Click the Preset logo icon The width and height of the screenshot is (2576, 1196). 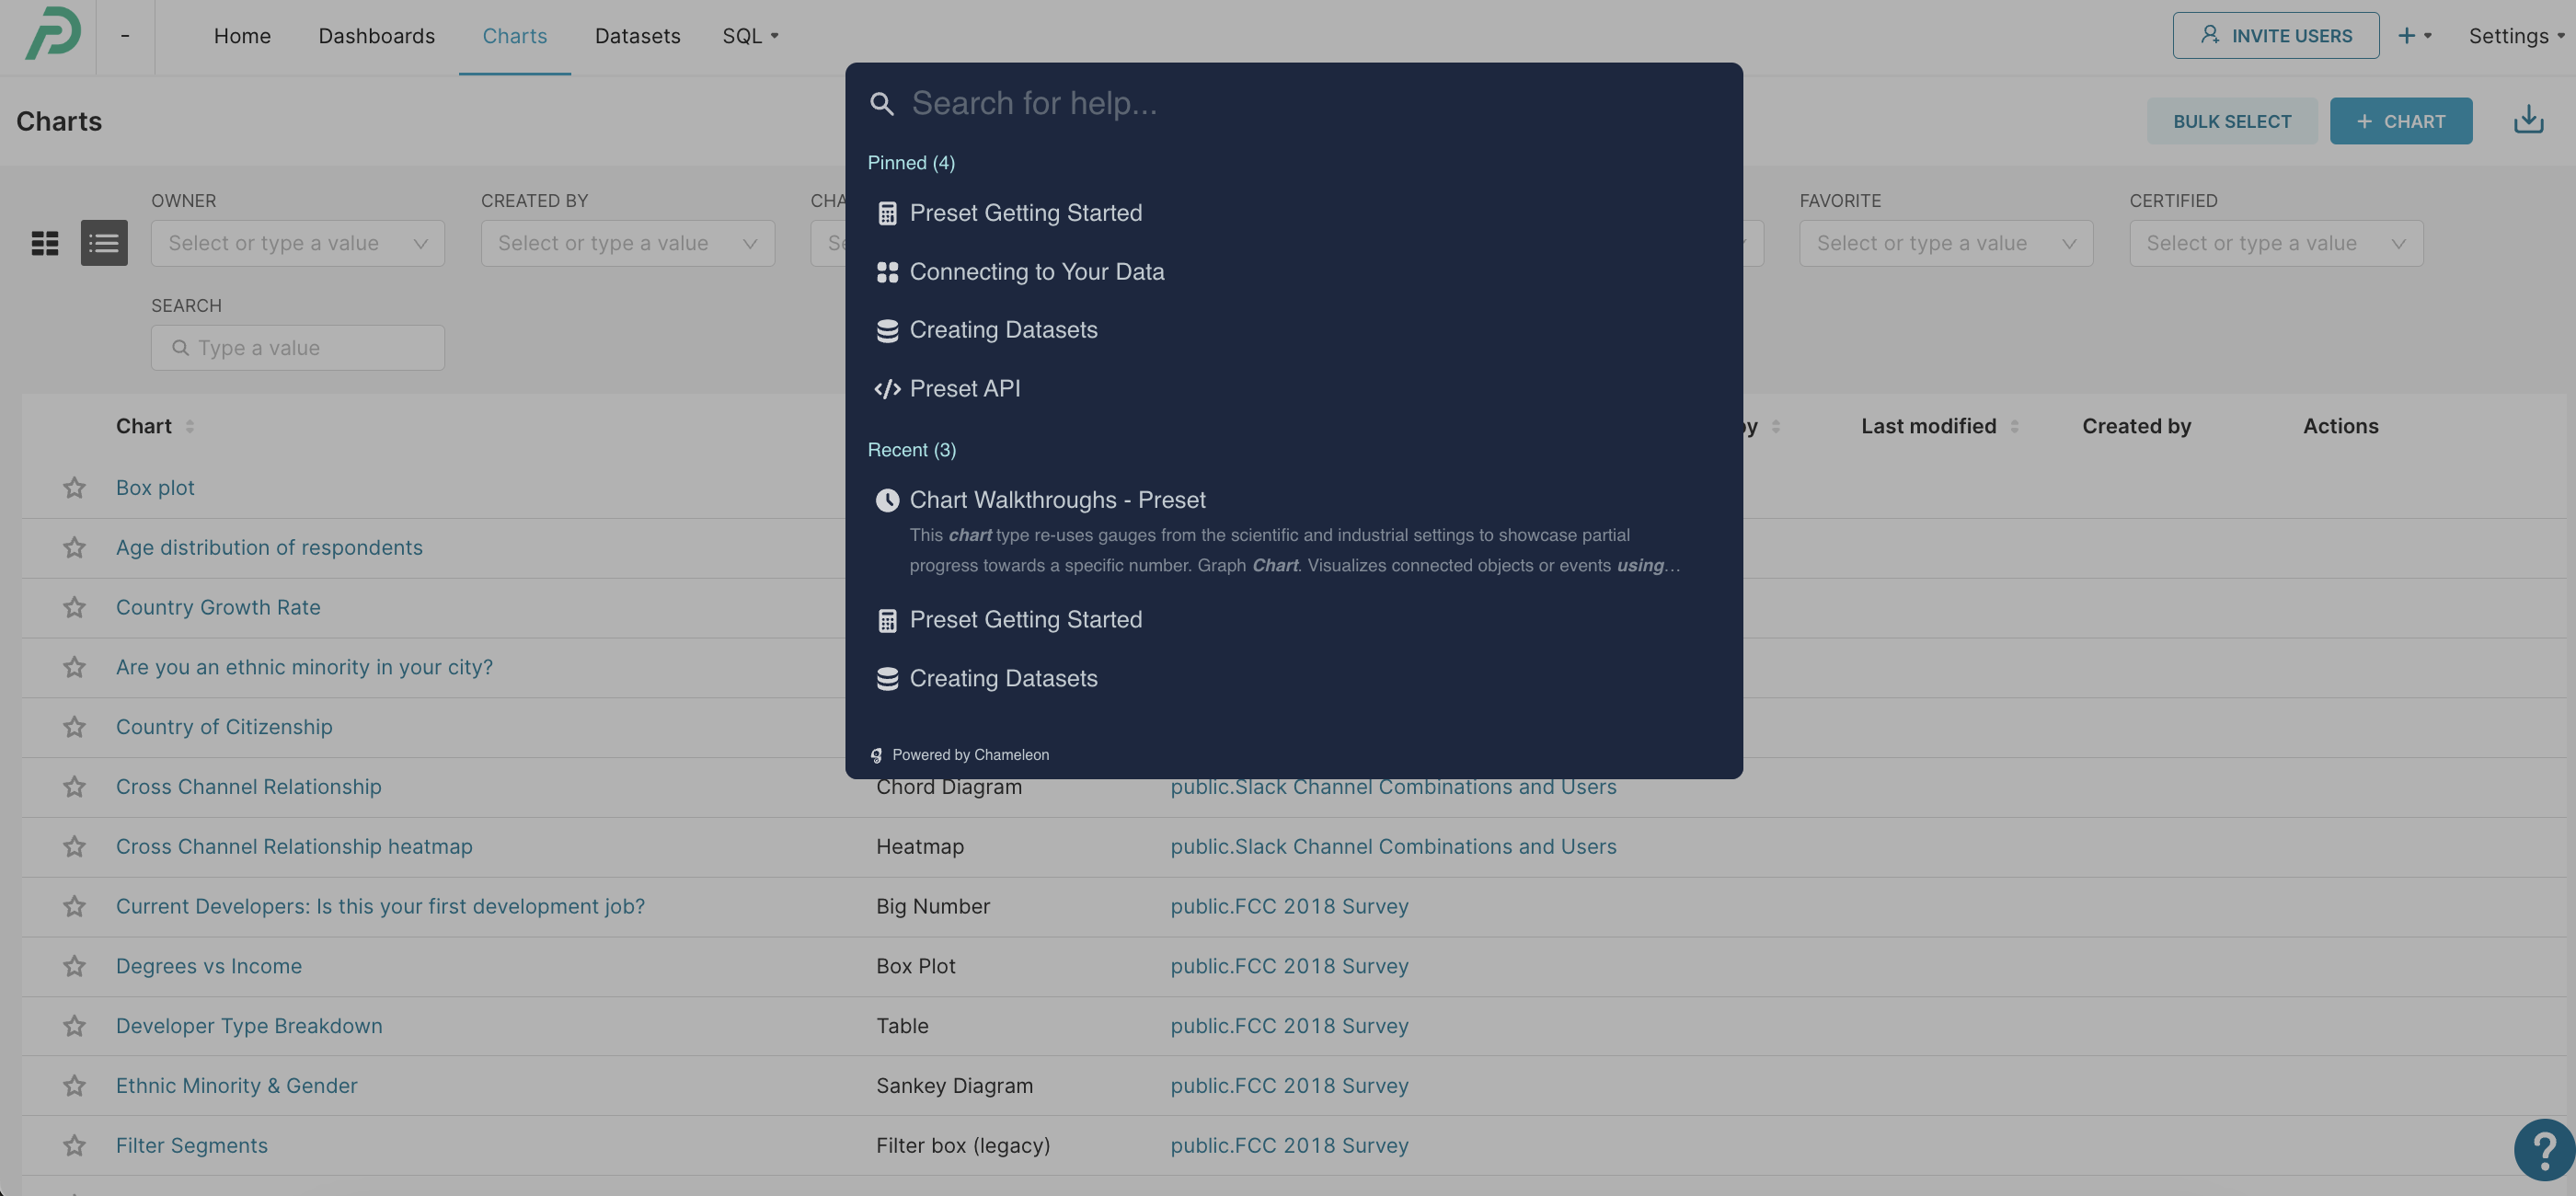tap(52, 34)
